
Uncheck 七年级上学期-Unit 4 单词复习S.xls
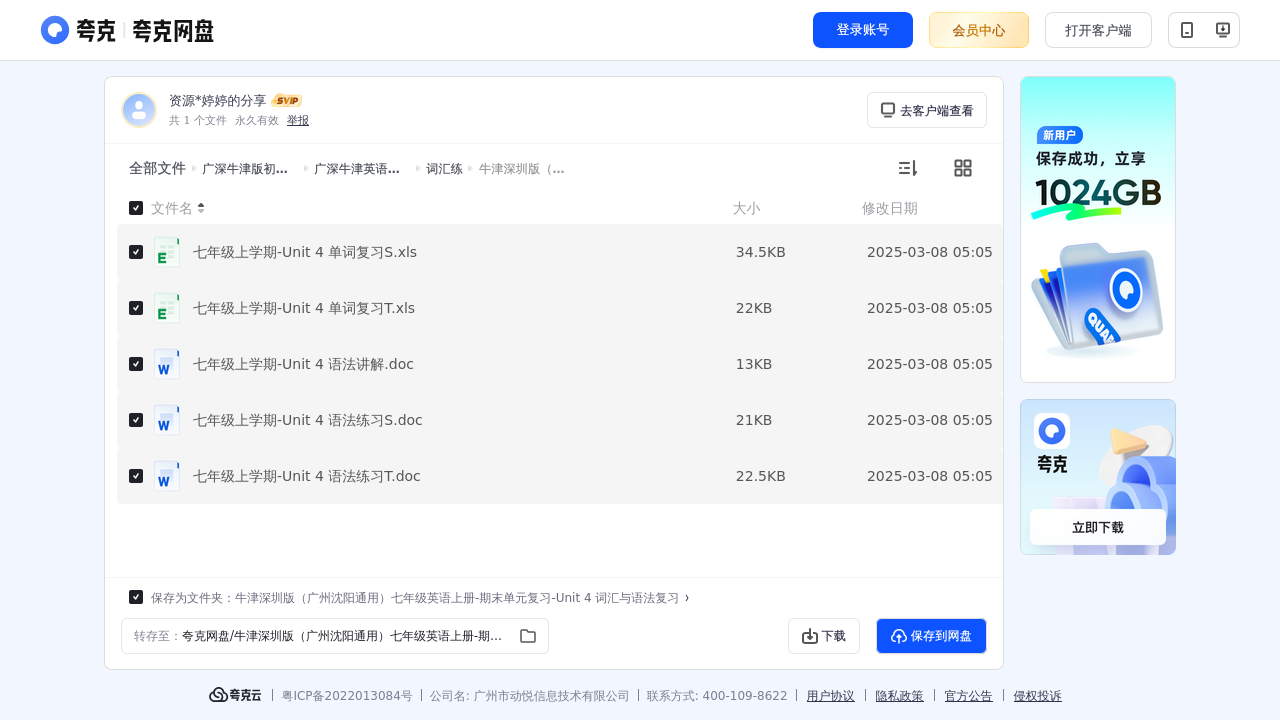[x=136, y=252]
